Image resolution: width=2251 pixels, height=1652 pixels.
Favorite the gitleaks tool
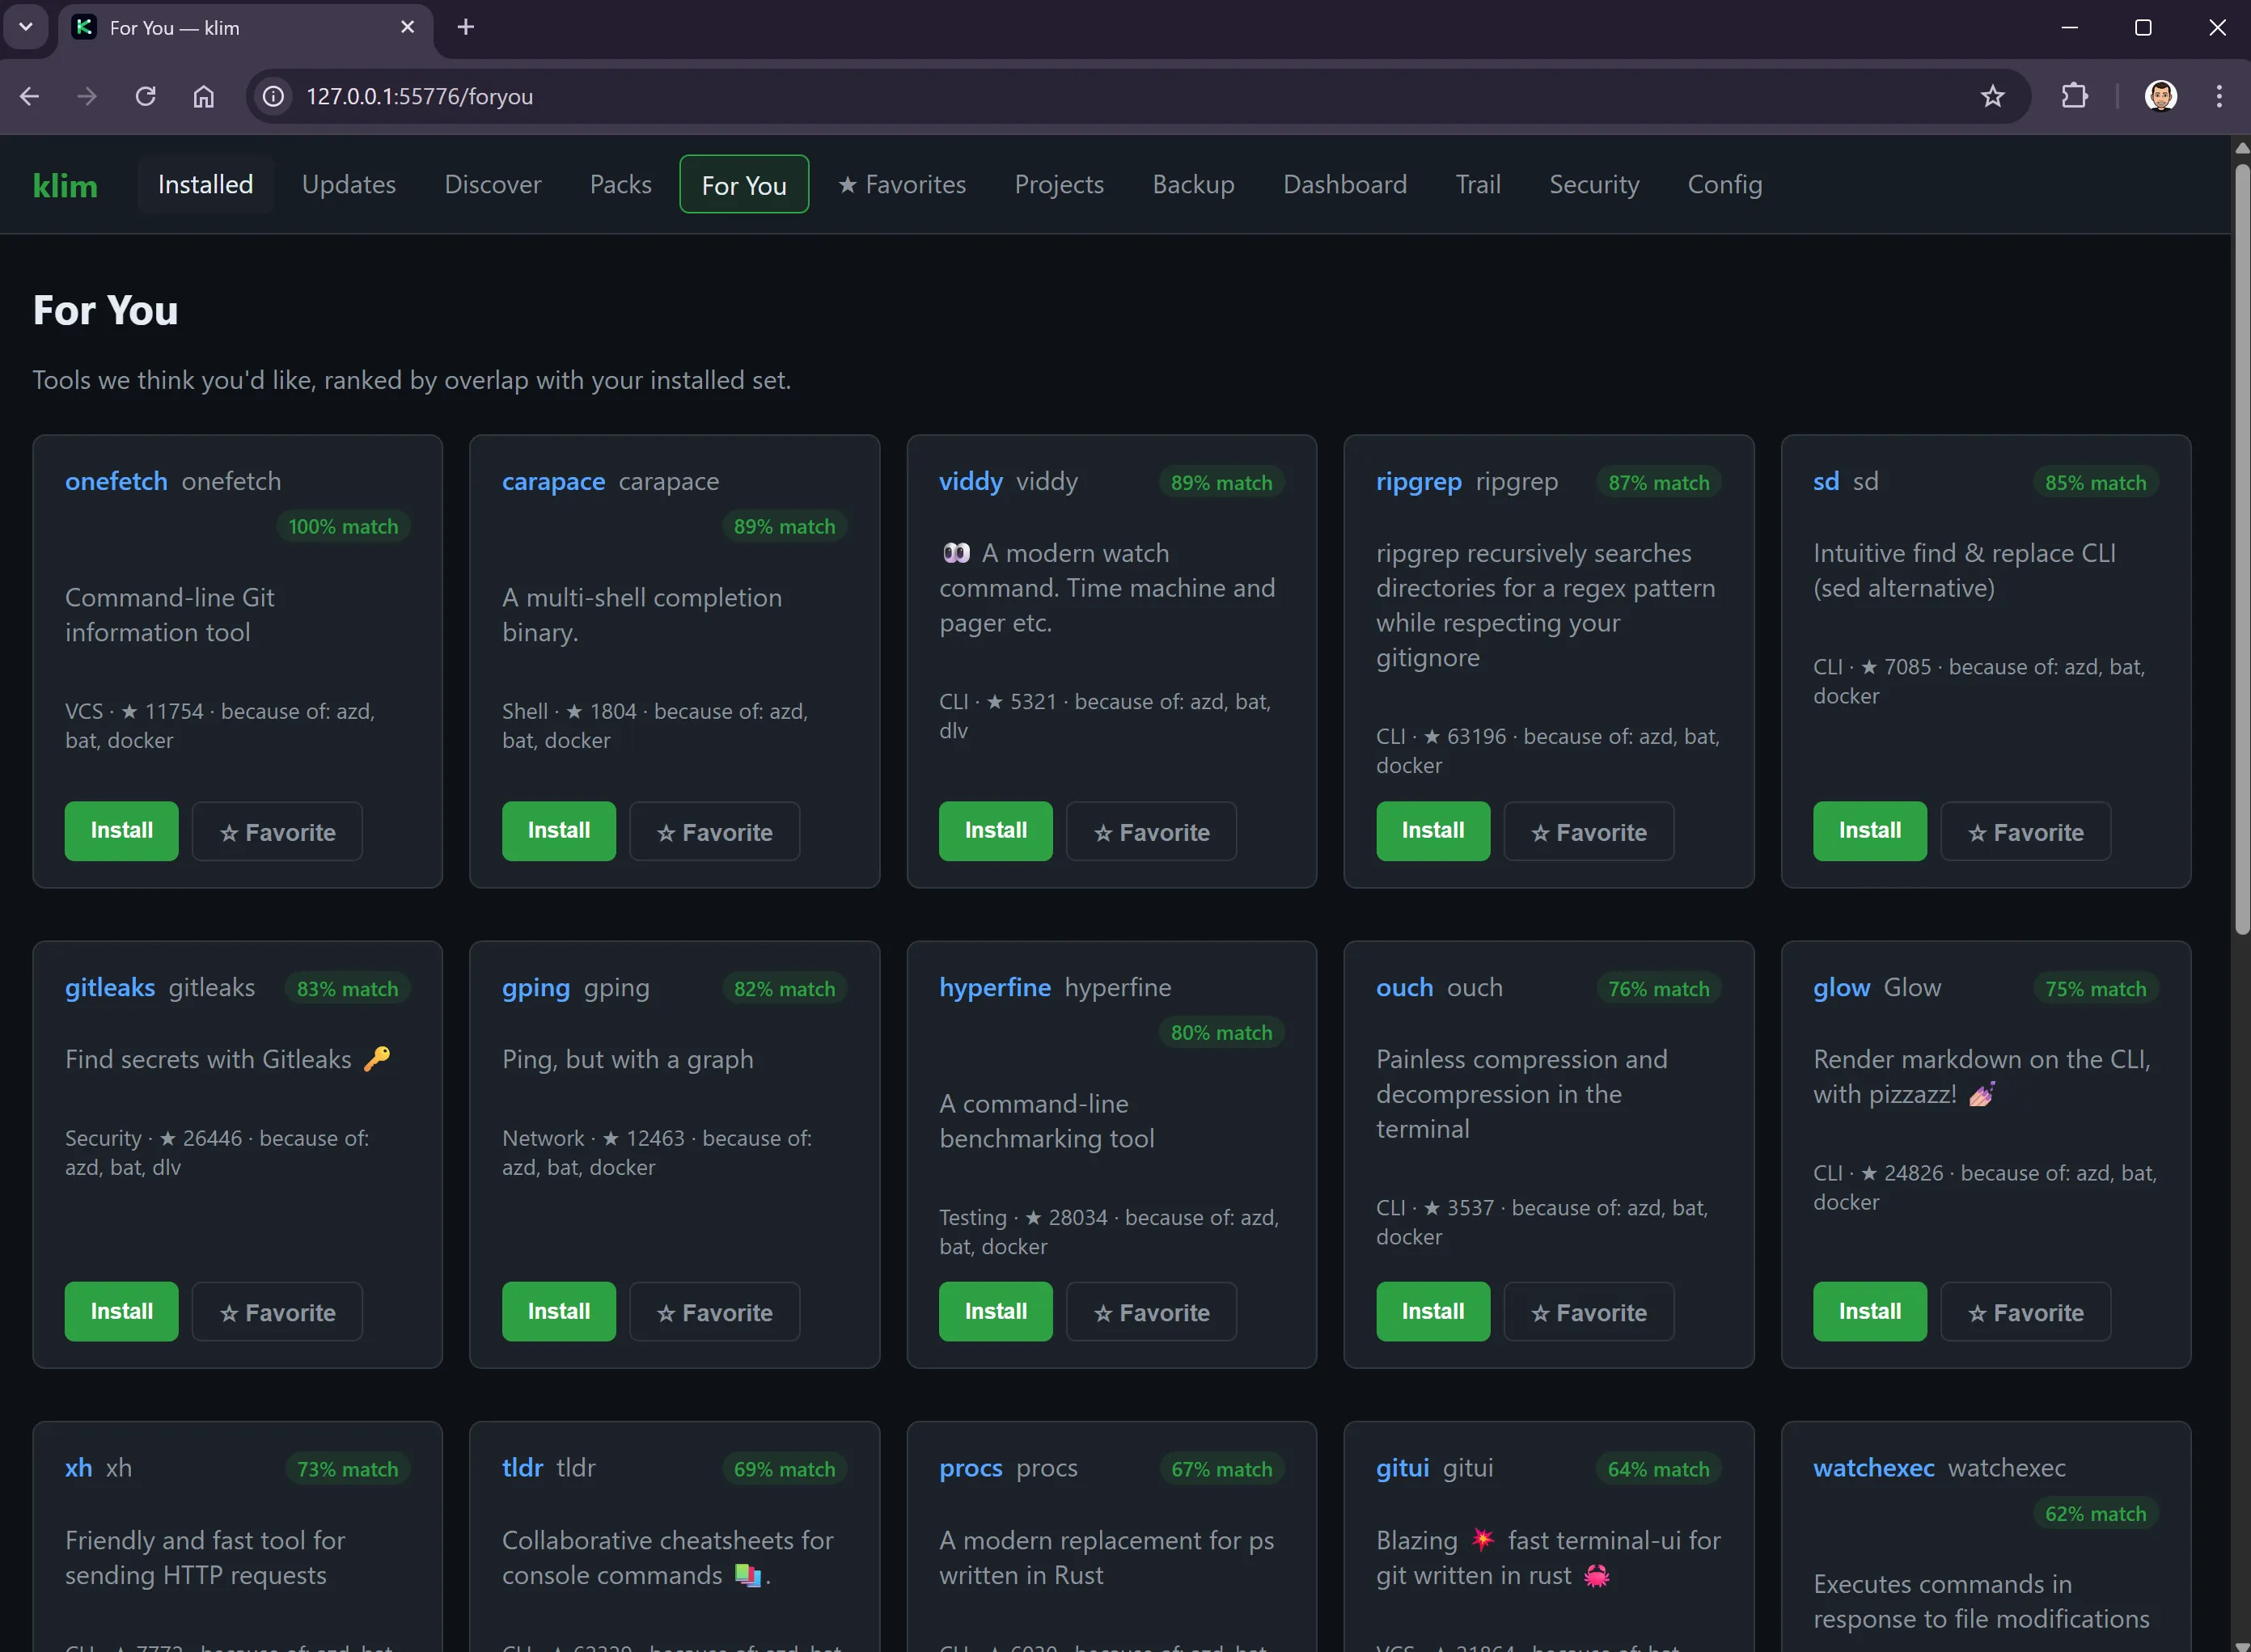pyautogui.click(x=277, y=1312)
